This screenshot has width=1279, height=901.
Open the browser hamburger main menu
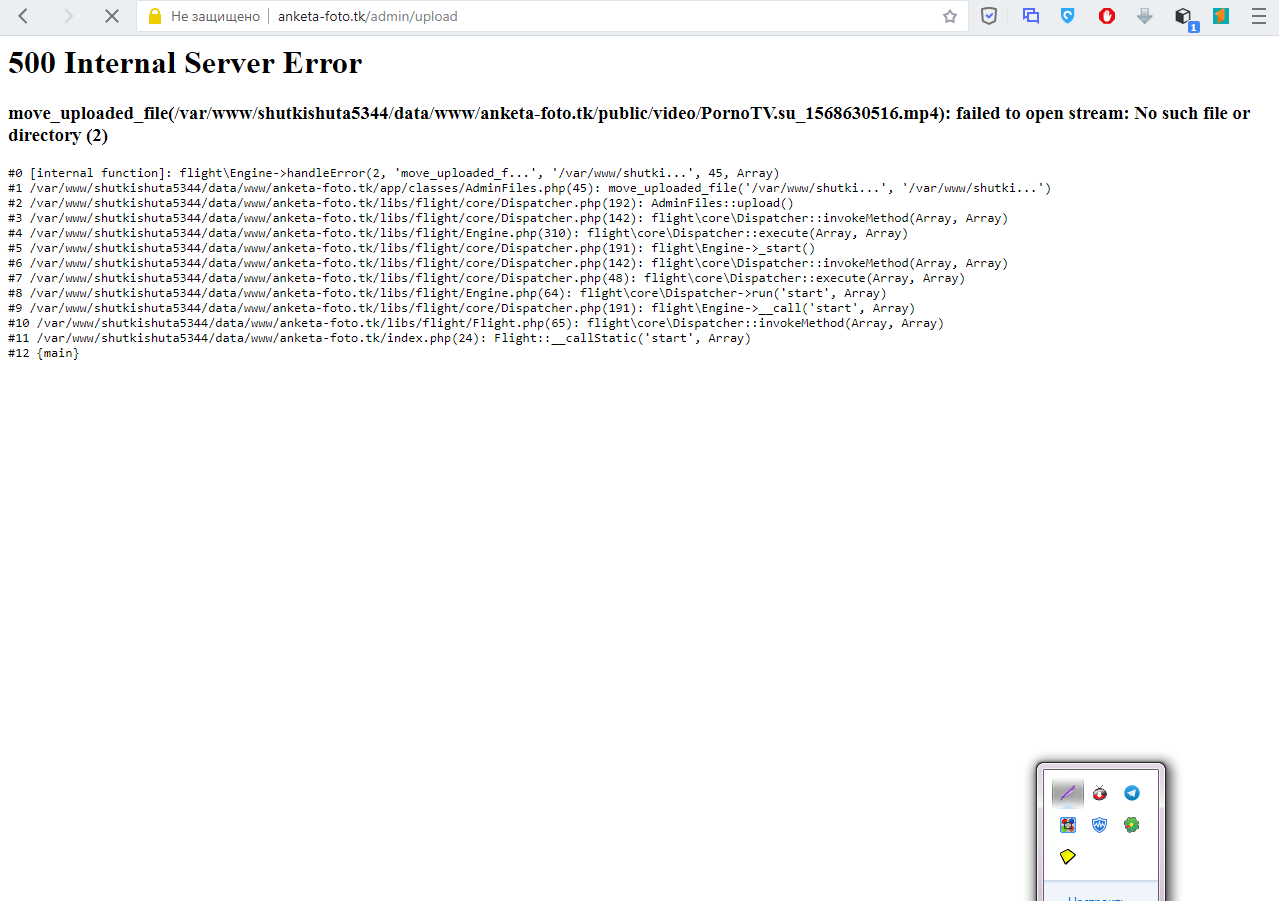1258,16
